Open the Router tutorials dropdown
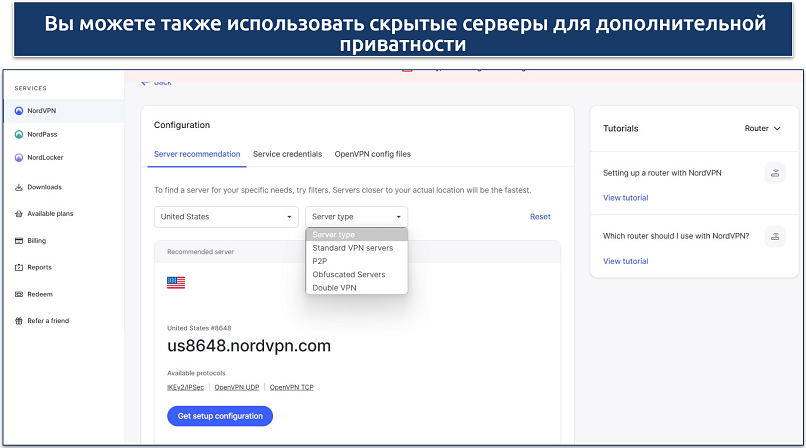 [763, 128]
